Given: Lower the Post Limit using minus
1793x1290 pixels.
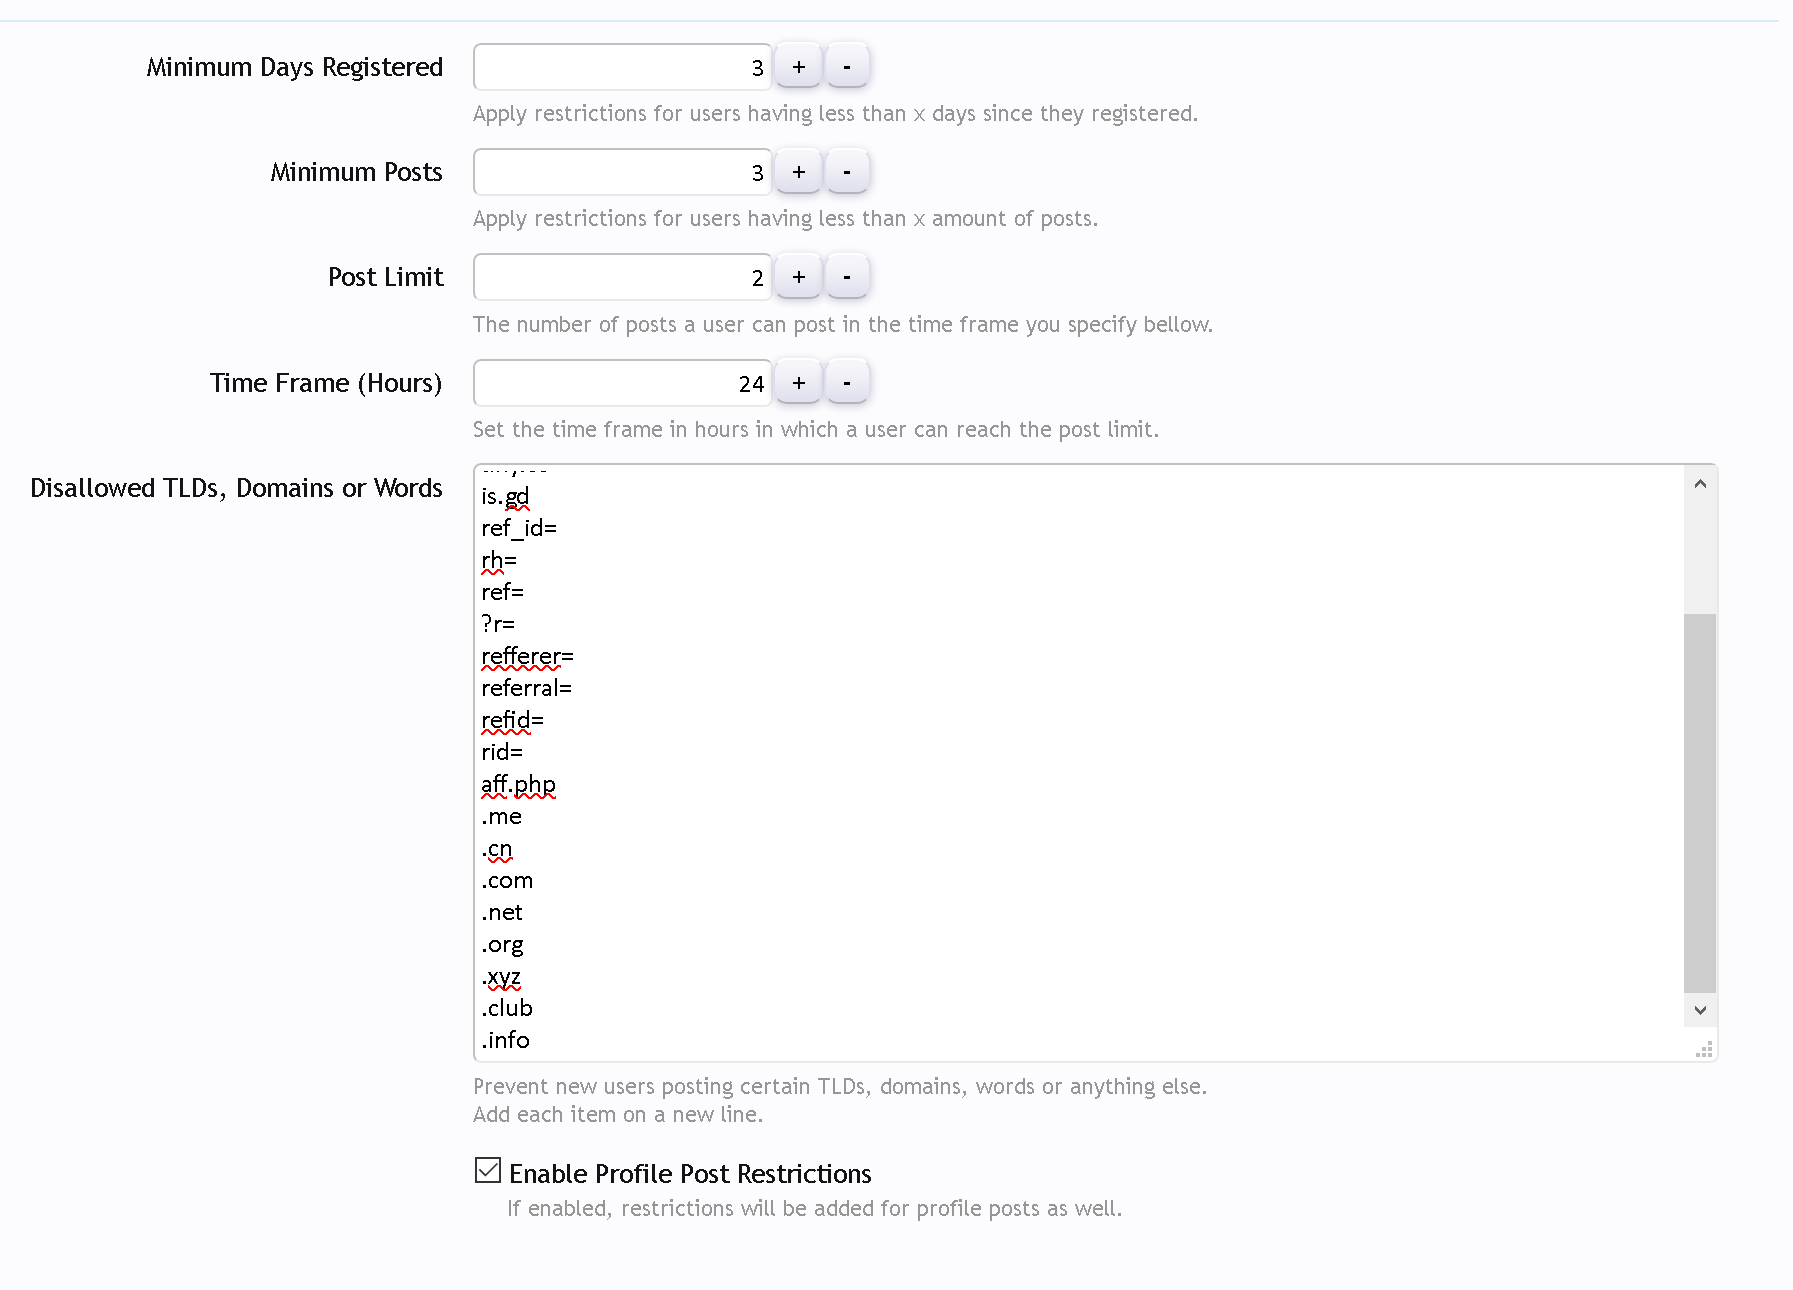Looking at the screenshot, I should pyautogui.click(x=847, y=277).
